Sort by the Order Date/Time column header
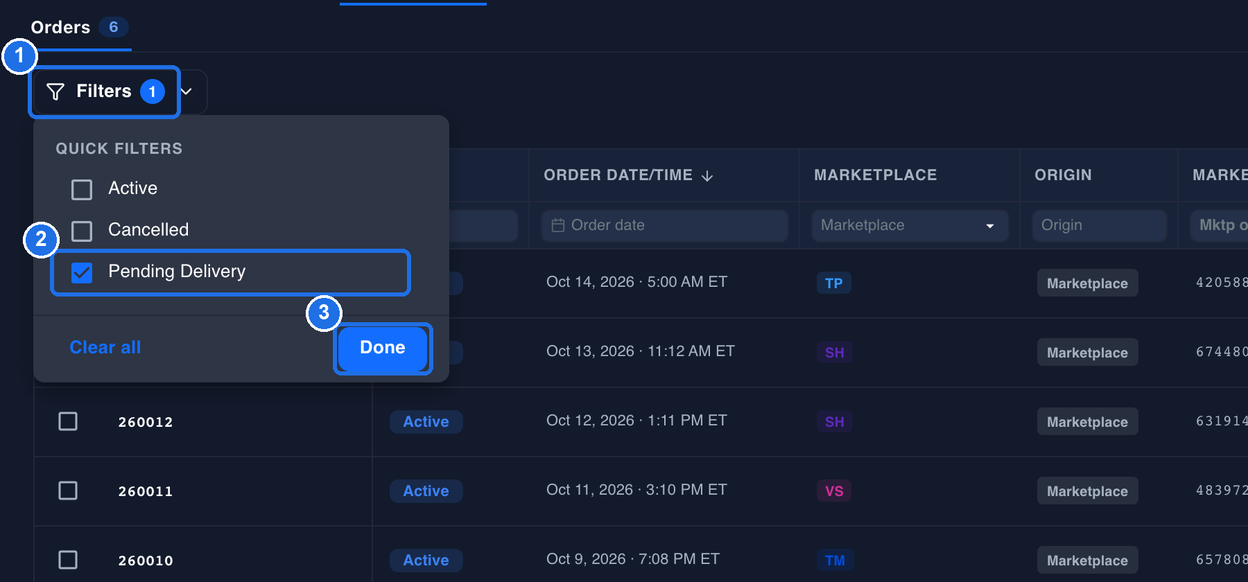The height and width of the screenshot is (582, 1248). (628, 175)
